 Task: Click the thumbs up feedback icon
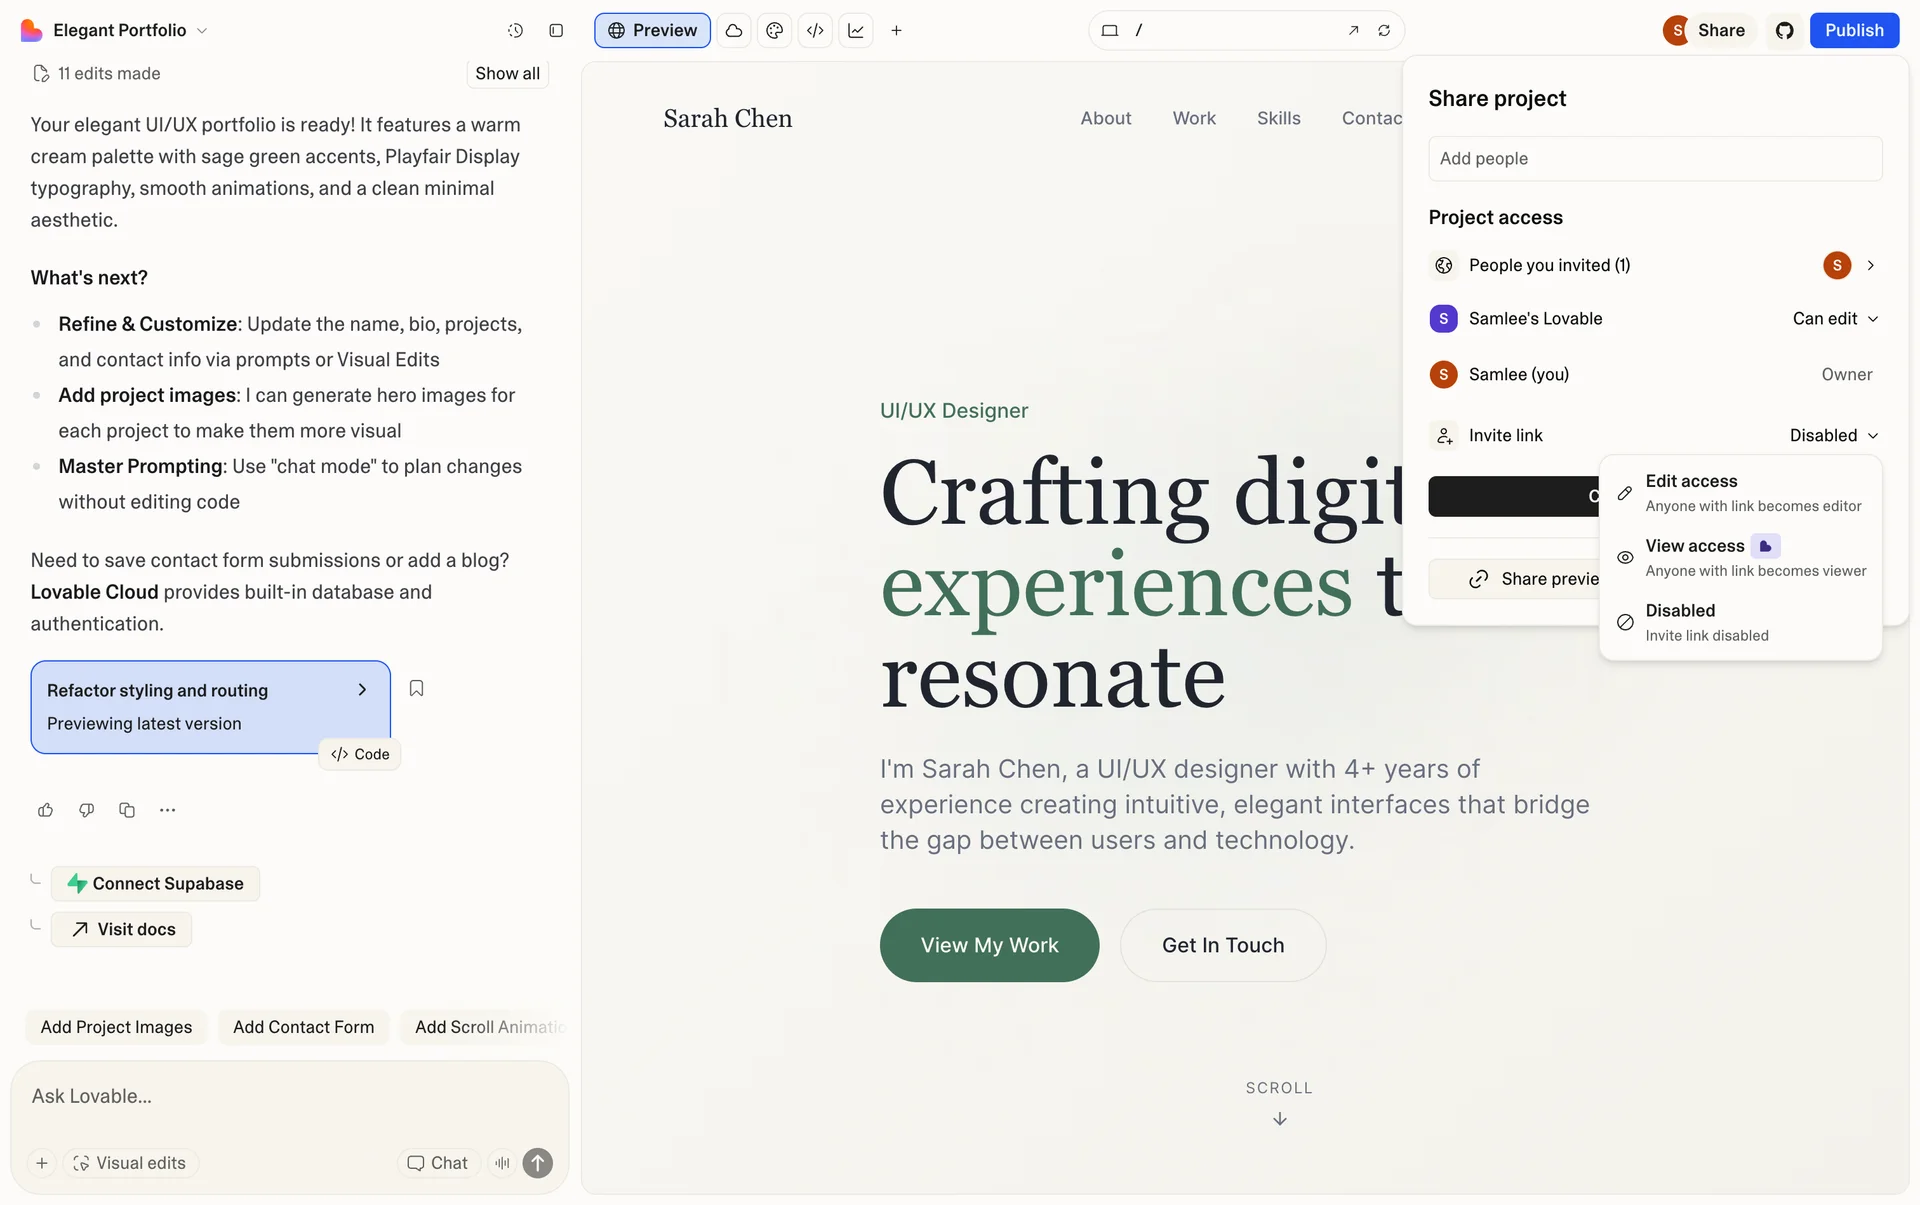point(46,810)
